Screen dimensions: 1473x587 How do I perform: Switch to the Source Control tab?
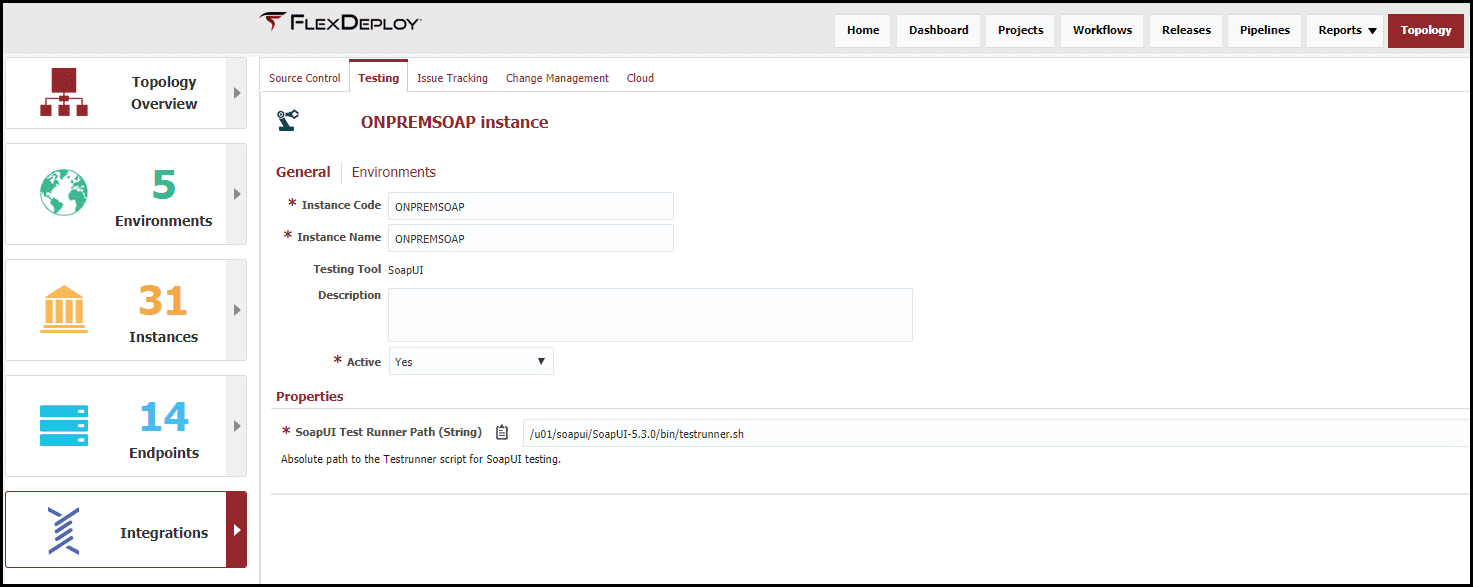(305, 78)
